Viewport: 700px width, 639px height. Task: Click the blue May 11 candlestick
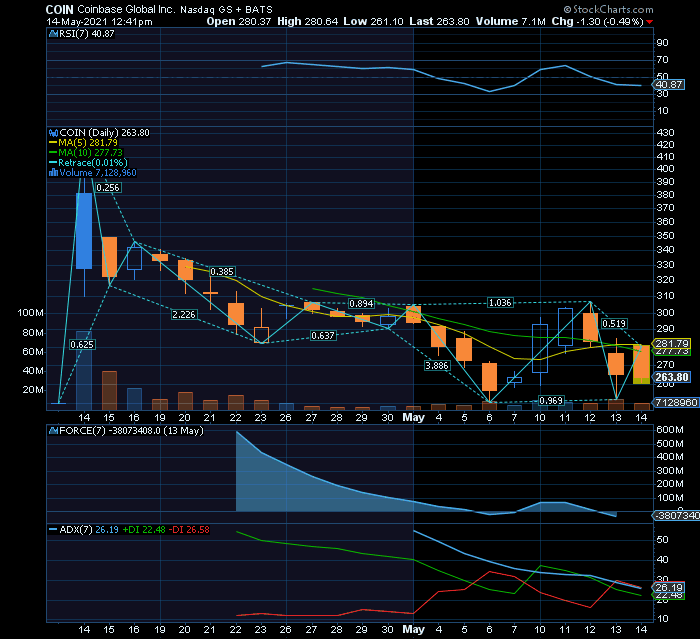click(565, 327)
